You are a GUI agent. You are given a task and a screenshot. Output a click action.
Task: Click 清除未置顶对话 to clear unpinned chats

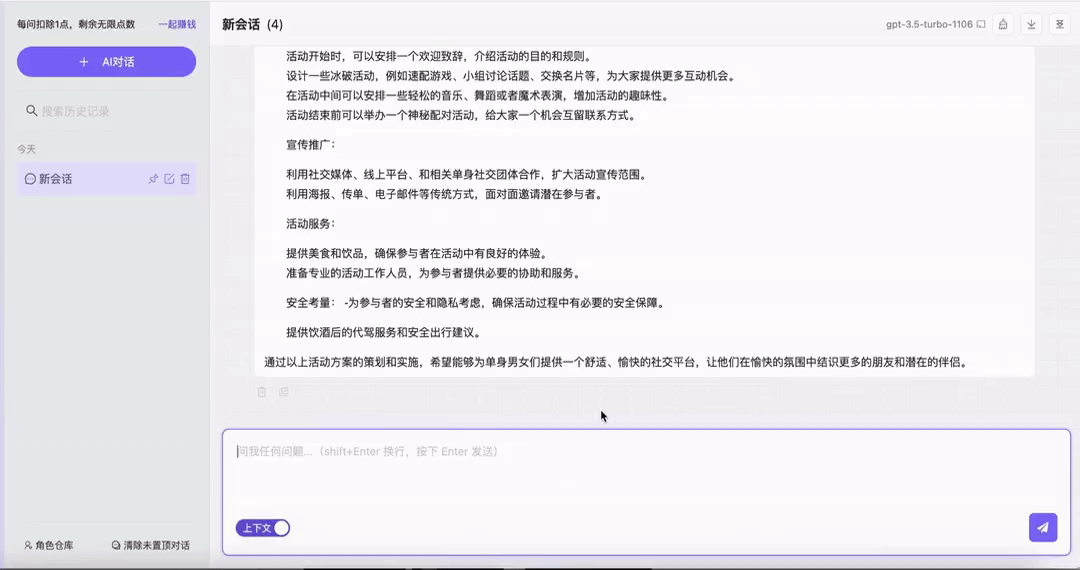(151, 545)
